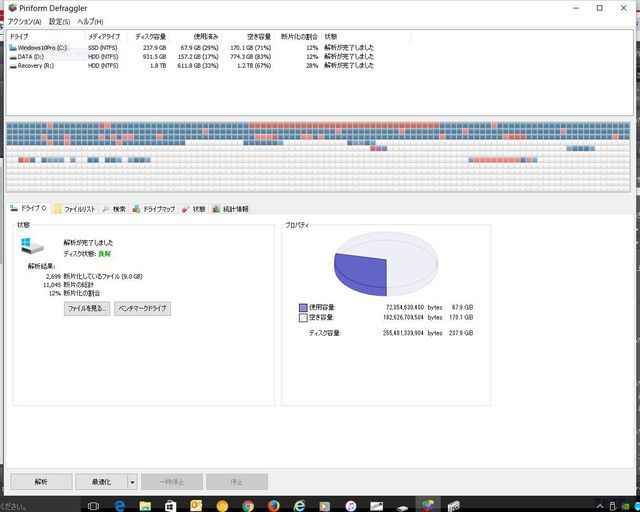Click the R: drive icon in list
The image size is (640, 512).
pos(13,66)
